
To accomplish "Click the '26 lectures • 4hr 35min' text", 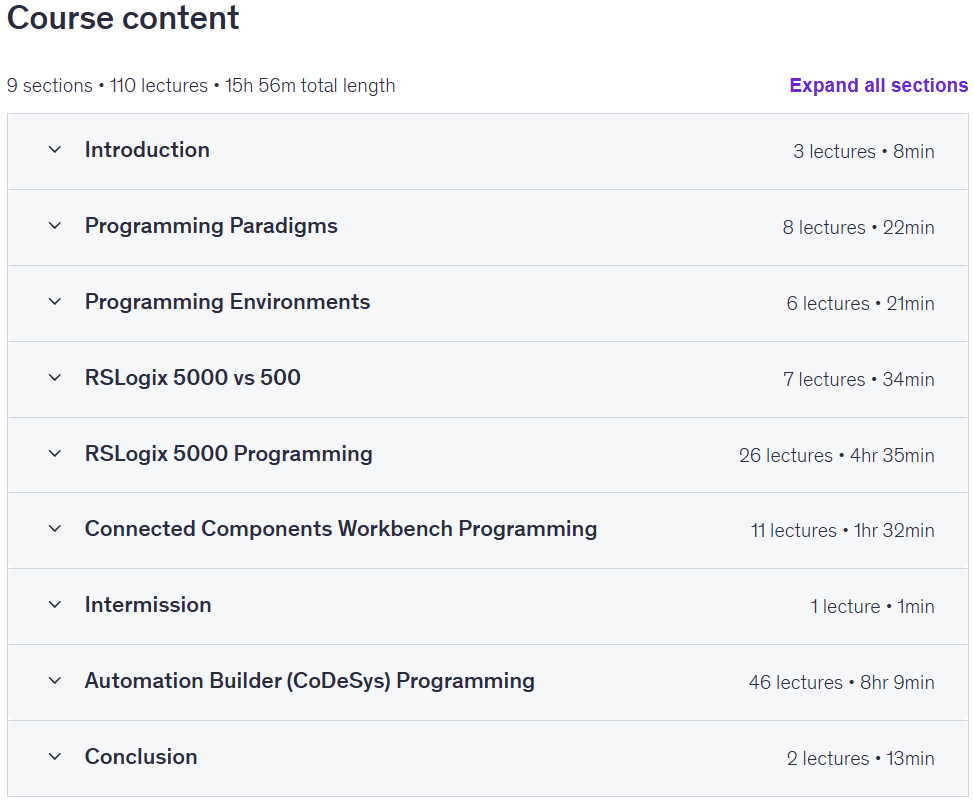I will (837, 455).
